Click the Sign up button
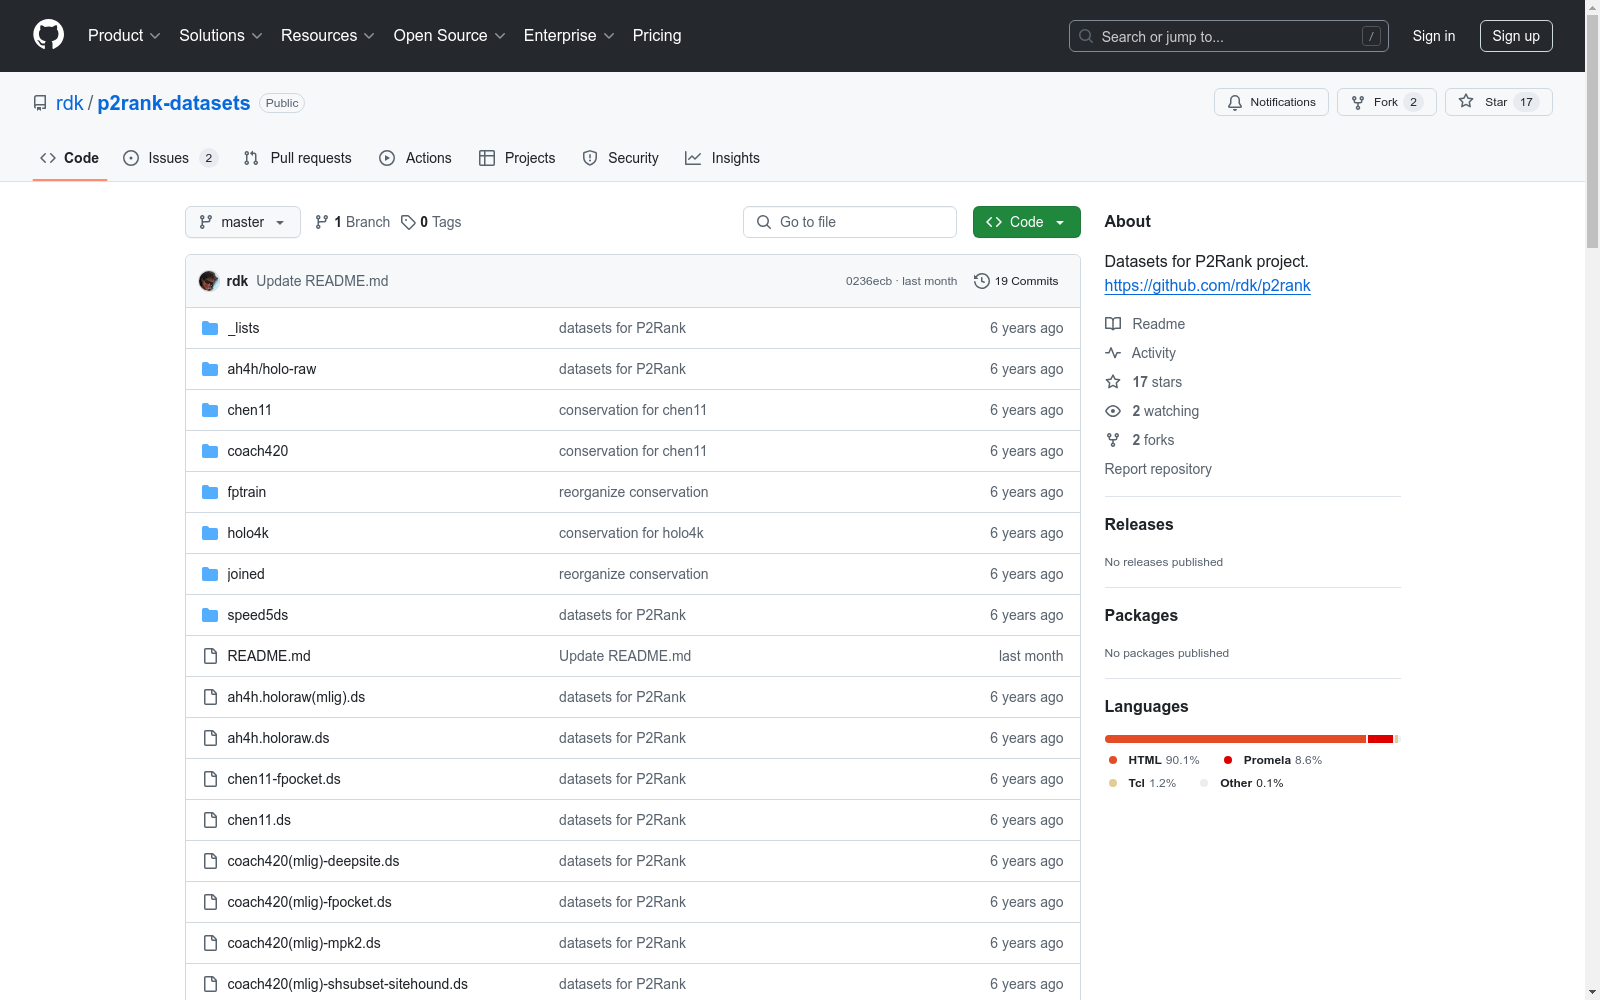 click(1516, 36)
